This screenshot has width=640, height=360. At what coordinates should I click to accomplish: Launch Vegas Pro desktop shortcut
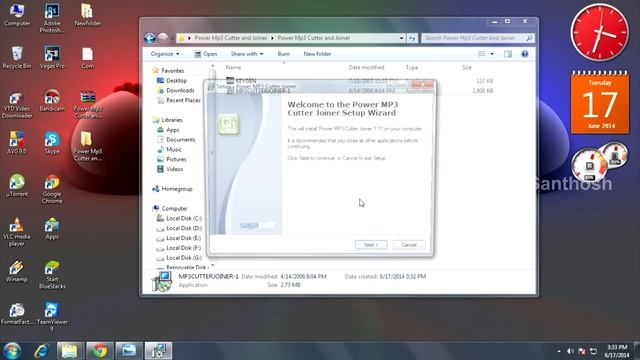click(52, 58)
